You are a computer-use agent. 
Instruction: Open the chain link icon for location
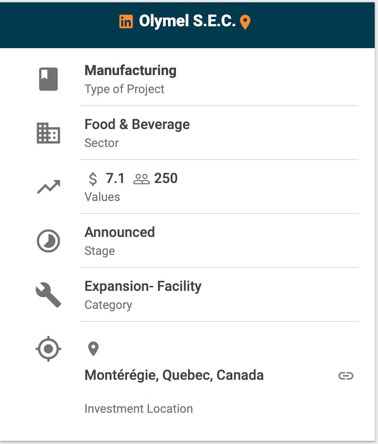(346, 376)
